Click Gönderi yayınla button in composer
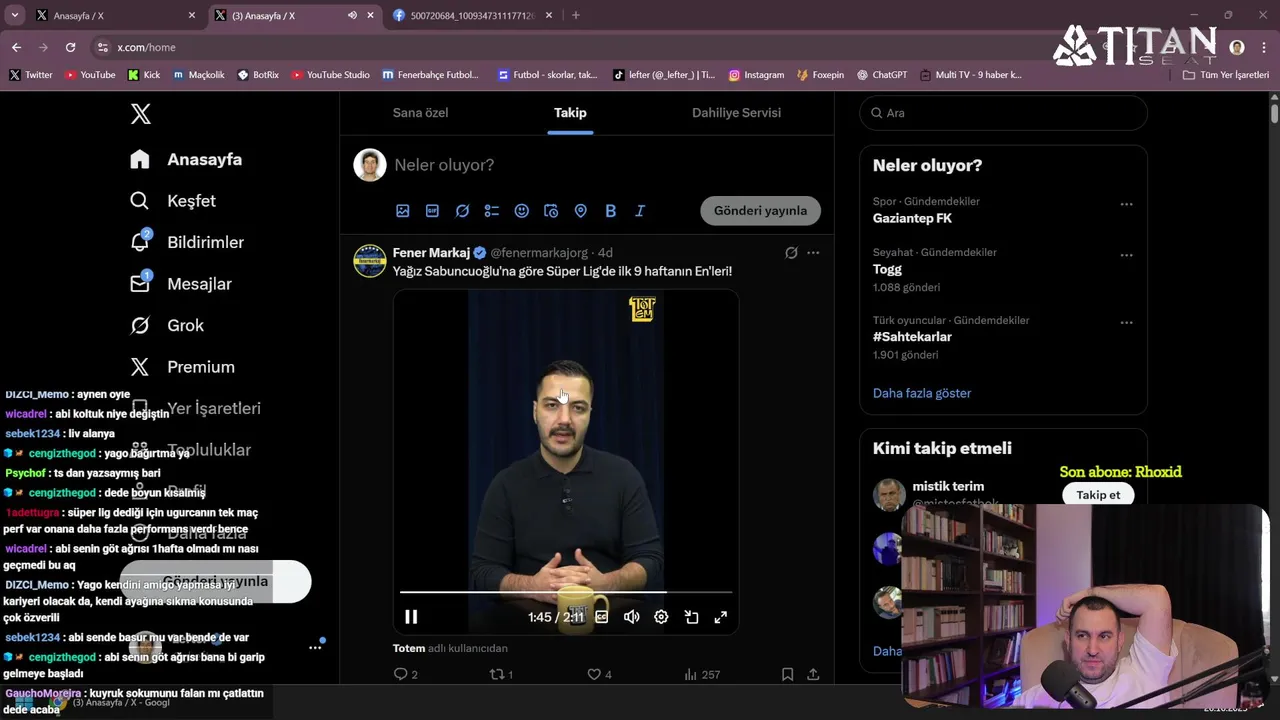The width and height of the screenshot is (1280, 720). [760, 211]
